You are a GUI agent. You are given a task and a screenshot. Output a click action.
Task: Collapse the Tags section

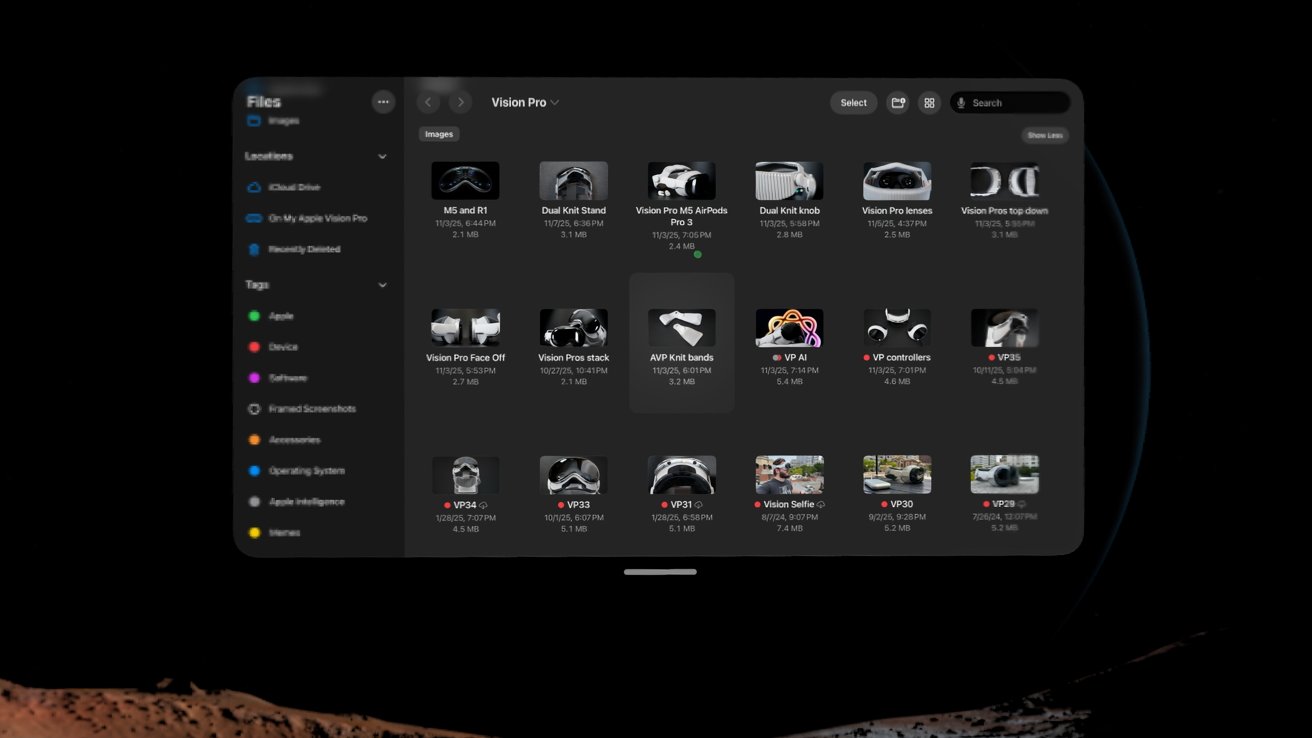click(382, 285)
